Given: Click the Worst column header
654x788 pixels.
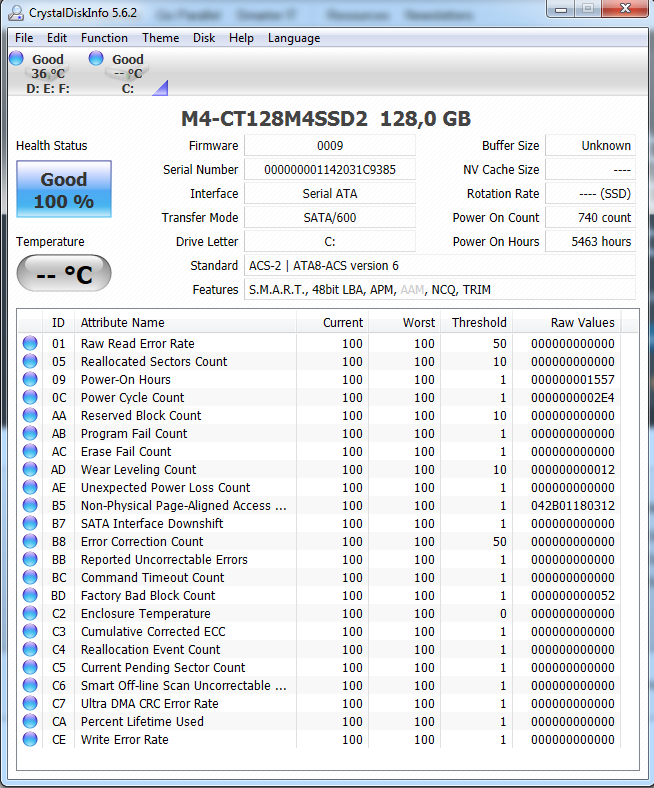Looking at the screenshot, I should 405,323.
